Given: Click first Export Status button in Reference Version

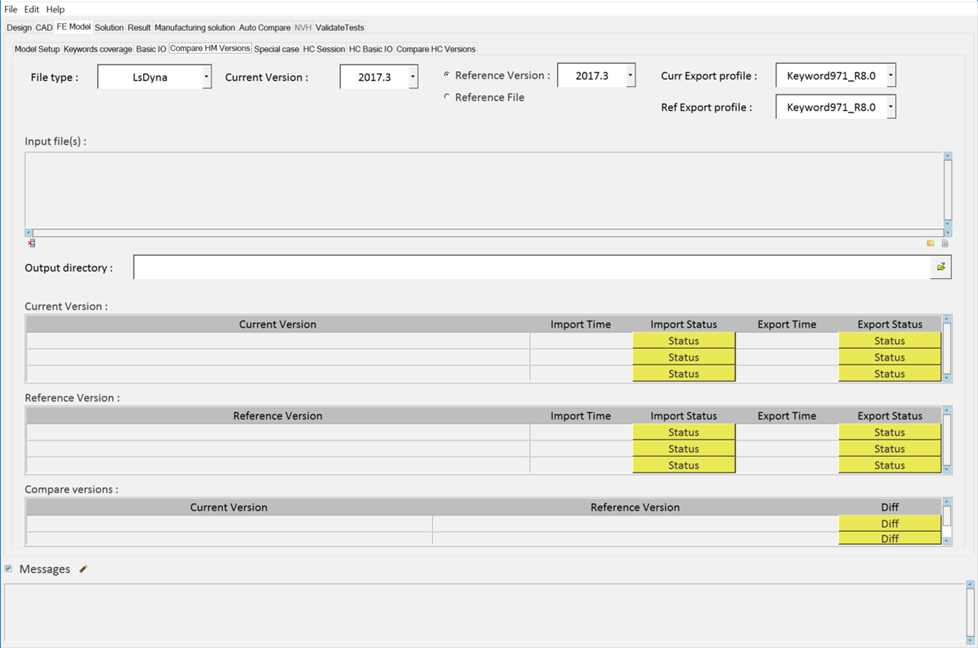Looking at the screenshot, I should [x=889, y=433].
